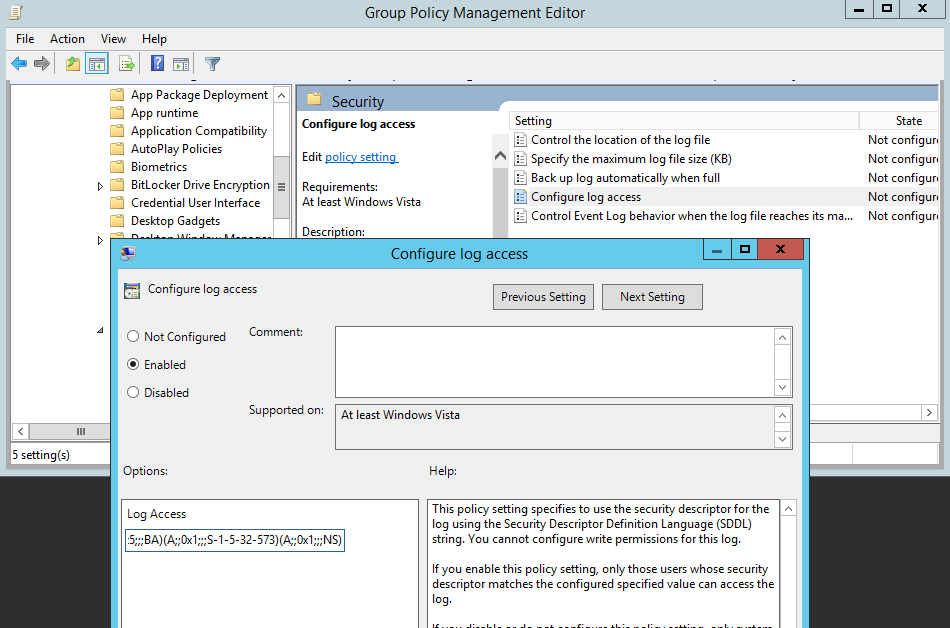Click the toolbar Forward arrow
Viewport: 950px width, 628px height.
pyautogui.click(x=42, y=64)
